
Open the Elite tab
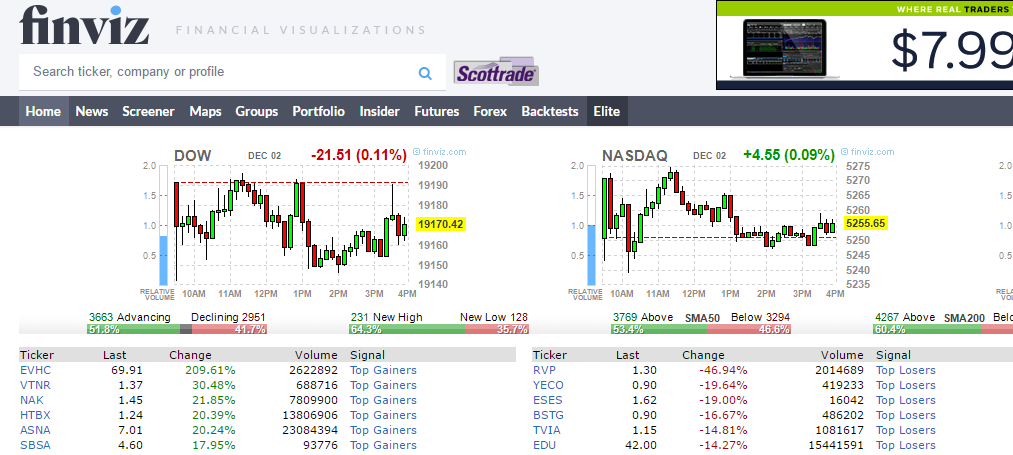(x=606, y=111)
